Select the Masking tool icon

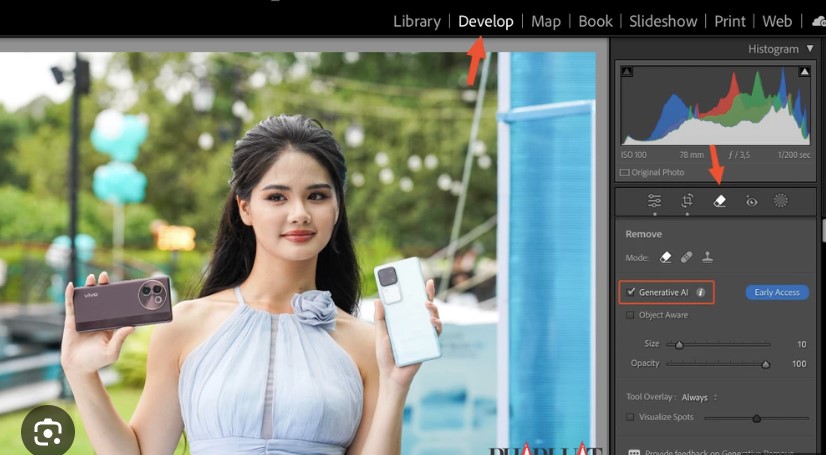pyautogui.click(x=780, y=201)
